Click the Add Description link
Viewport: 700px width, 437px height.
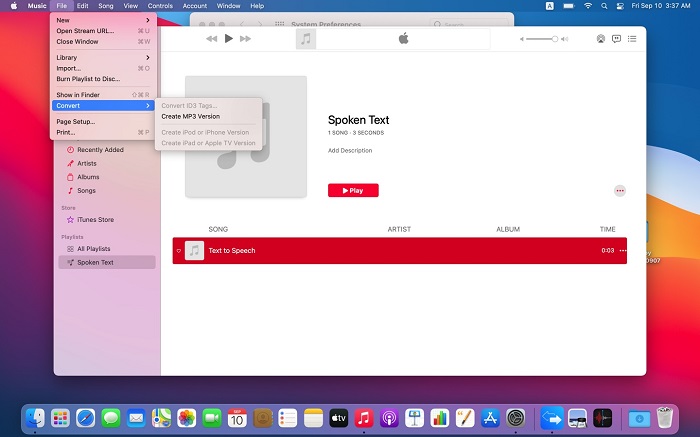click(350, 151)
